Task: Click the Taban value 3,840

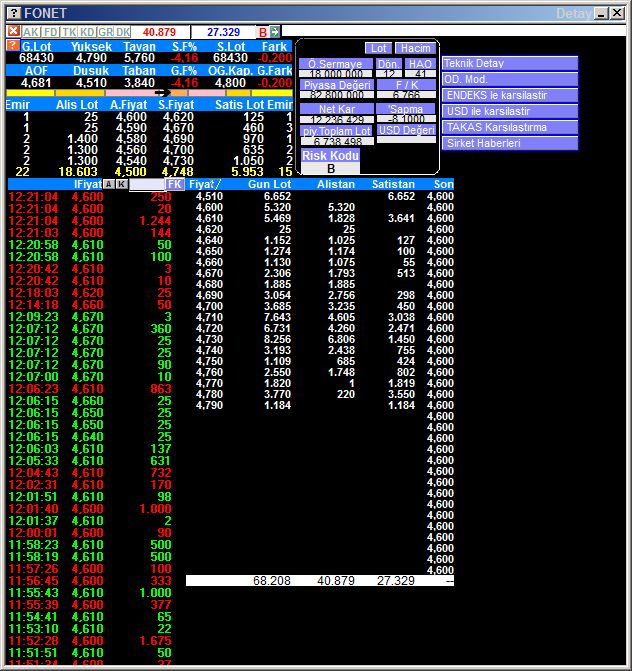Action: coord(139,83)
